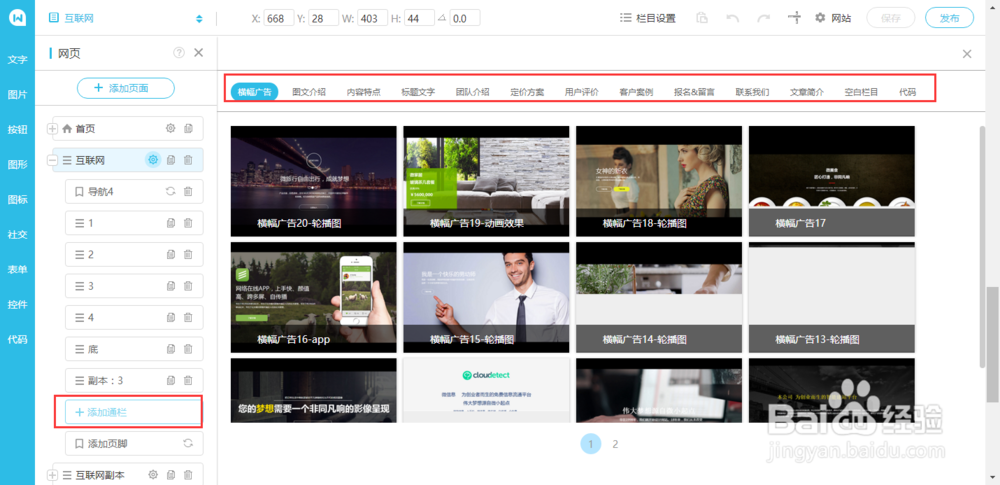The width and height of the screenshot is (1000, 485).
Task: Open settings gear for 互联网 page
Action: click(x=152, y=160)
